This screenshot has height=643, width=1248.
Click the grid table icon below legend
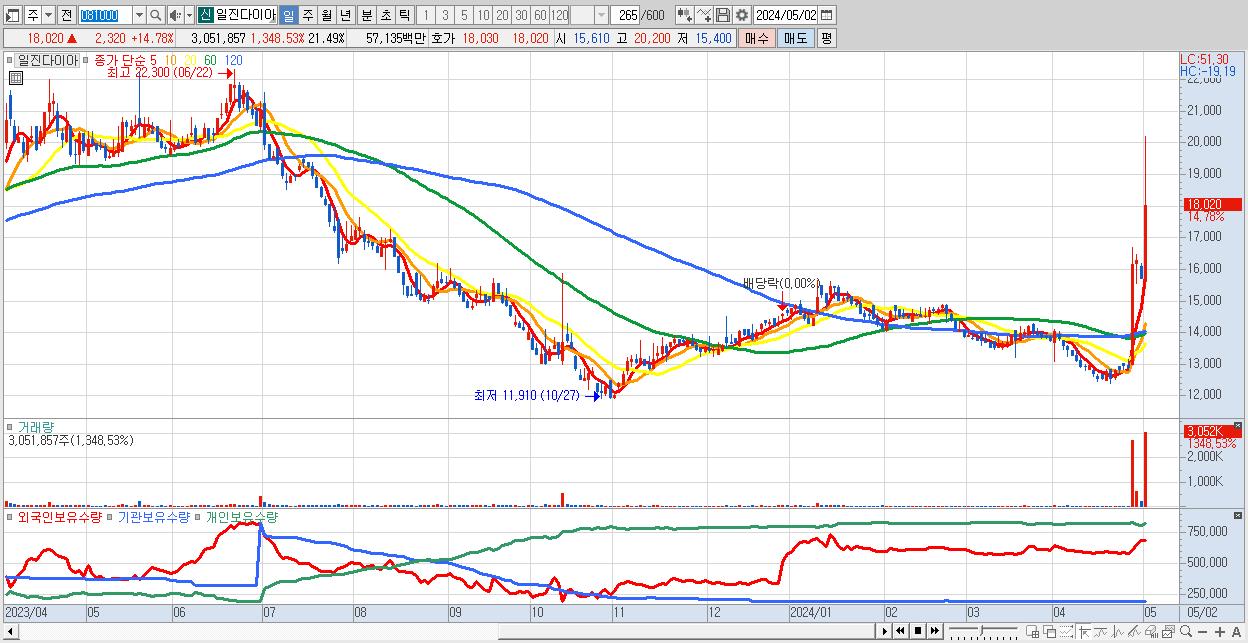(15, 77)
